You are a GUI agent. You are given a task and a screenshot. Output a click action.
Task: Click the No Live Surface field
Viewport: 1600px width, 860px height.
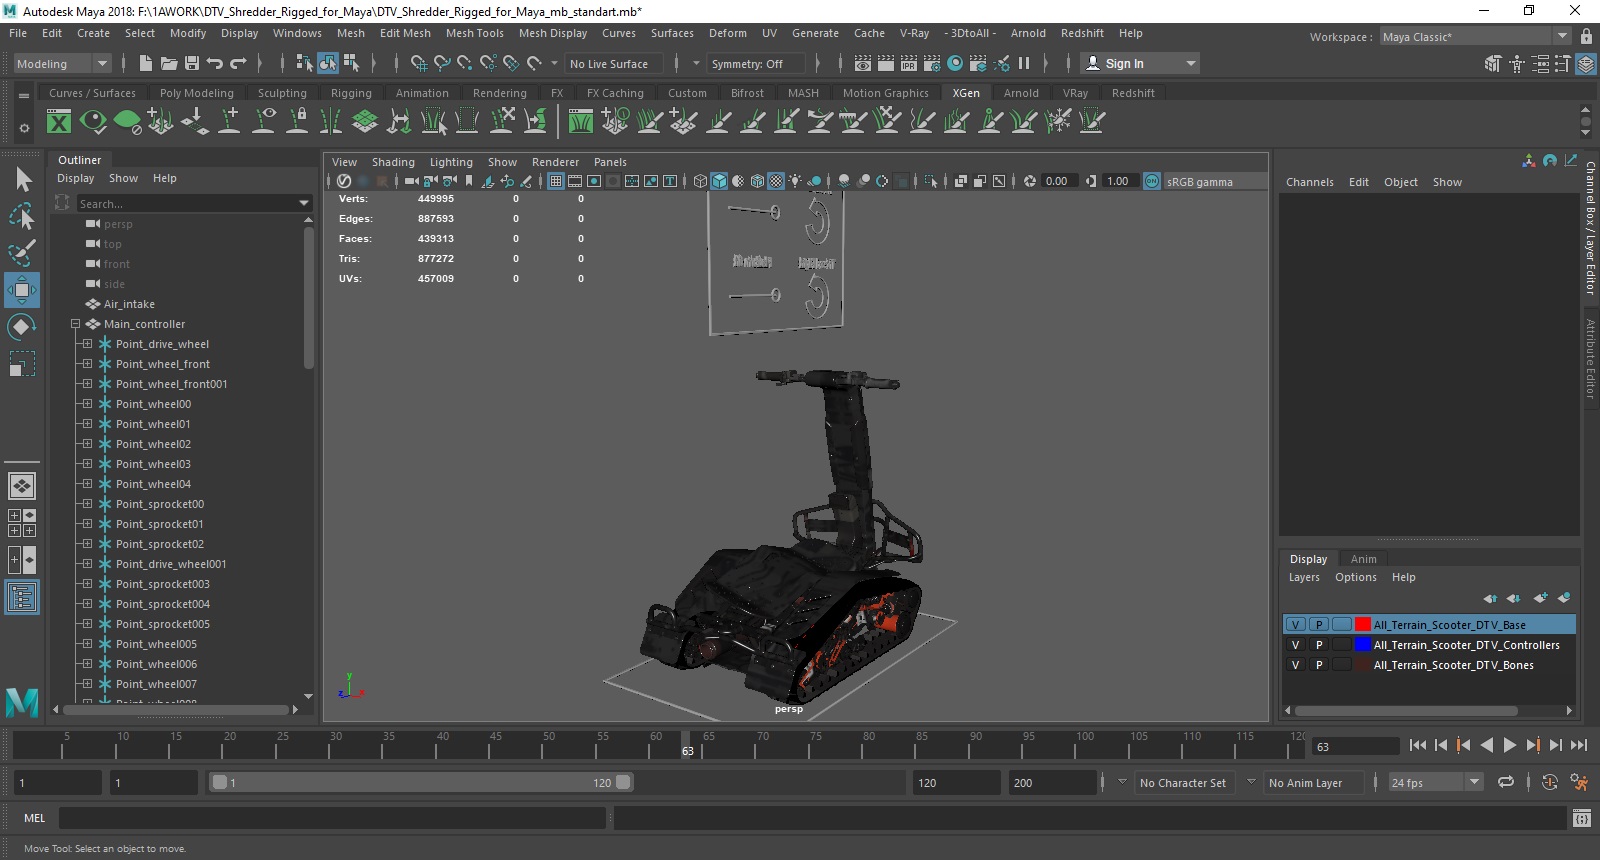coord(613,63)
